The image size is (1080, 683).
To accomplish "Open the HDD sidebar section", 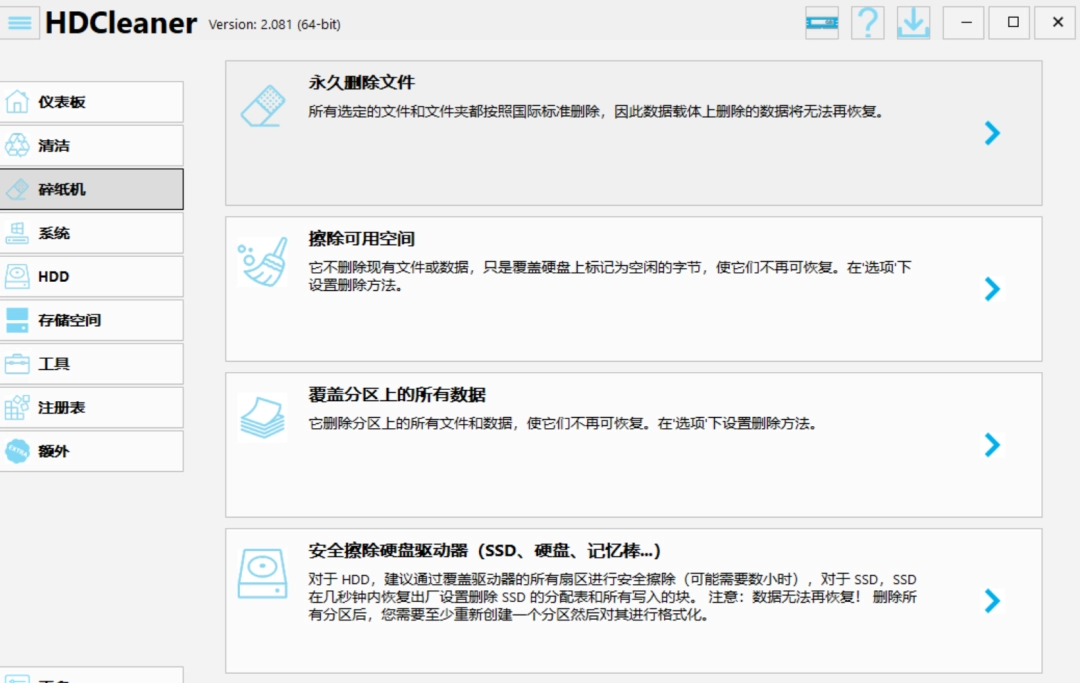I will [92, 276].
